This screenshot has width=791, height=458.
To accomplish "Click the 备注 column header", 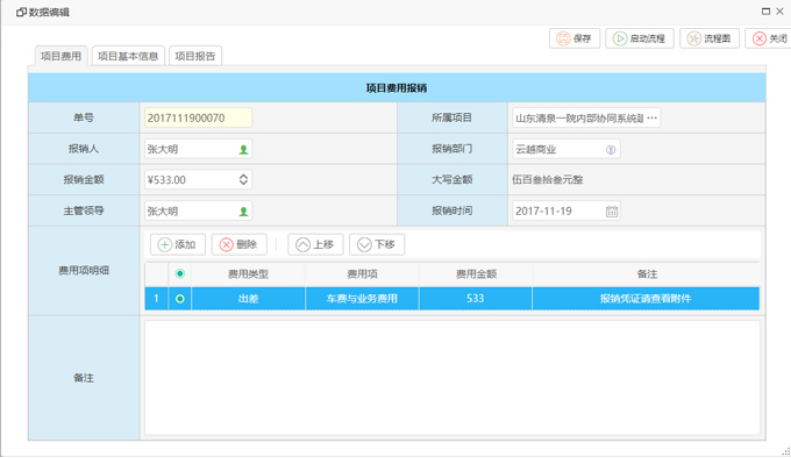I will [646, 274].
